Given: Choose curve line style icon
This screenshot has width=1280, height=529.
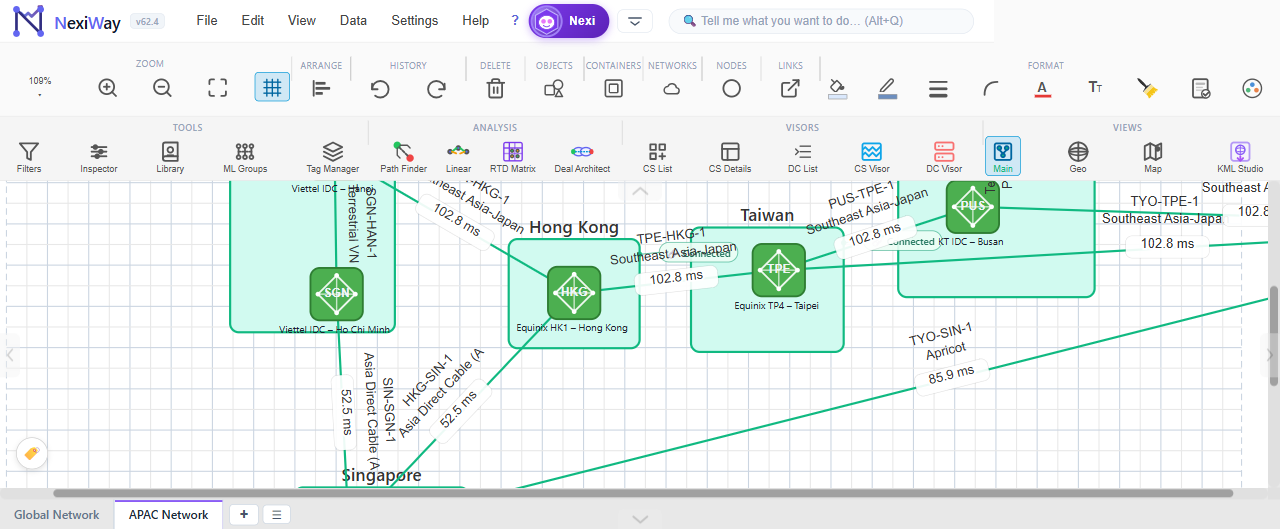Looking at the screenshot, I should [x=990, y=88].
